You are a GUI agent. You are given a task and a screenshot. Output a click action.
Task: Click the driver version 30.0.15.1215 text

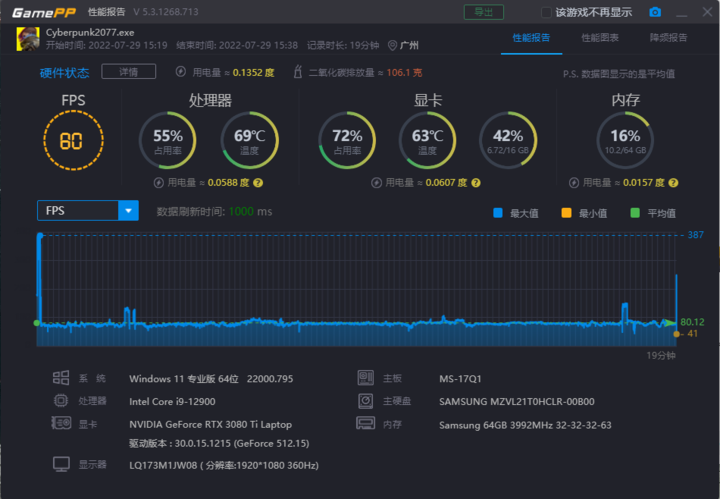coord(219,443)
